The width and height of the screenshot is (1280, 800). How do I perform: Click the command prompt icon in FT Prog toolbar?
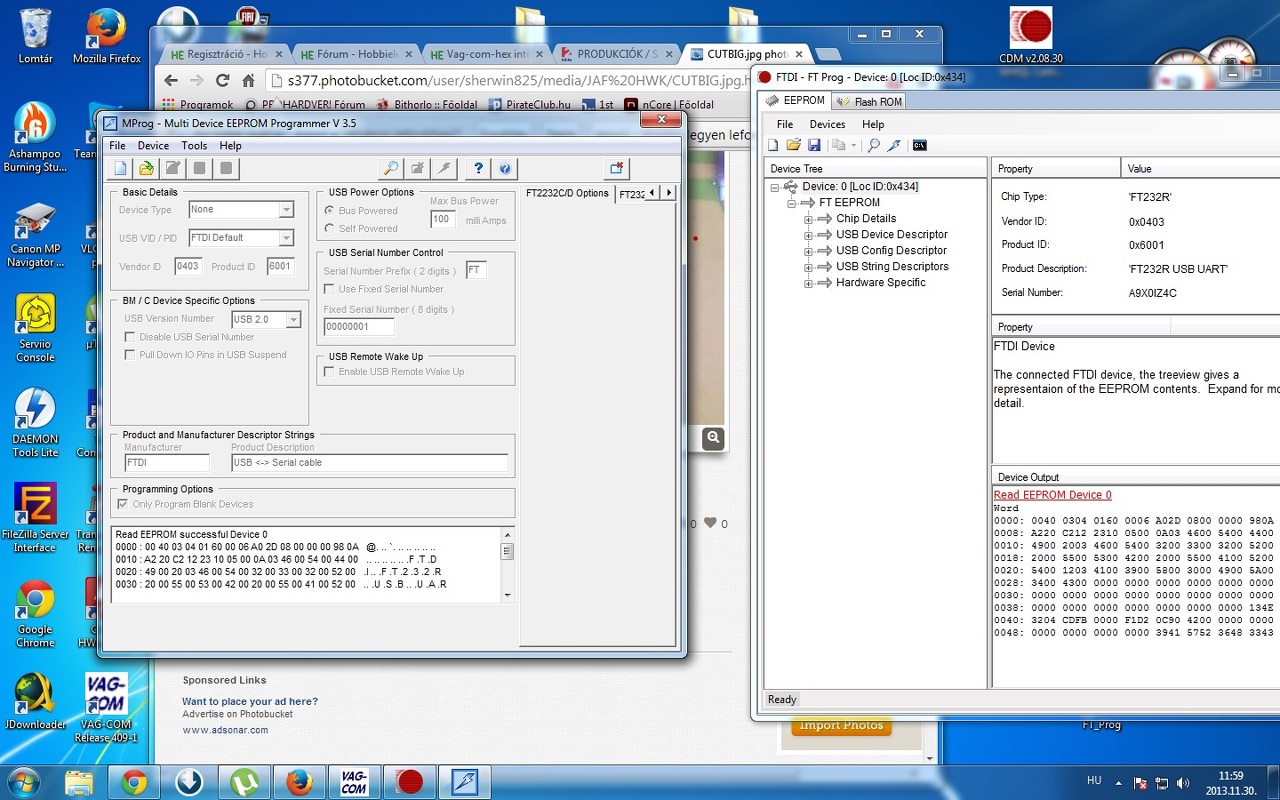(x=920, y=145)
